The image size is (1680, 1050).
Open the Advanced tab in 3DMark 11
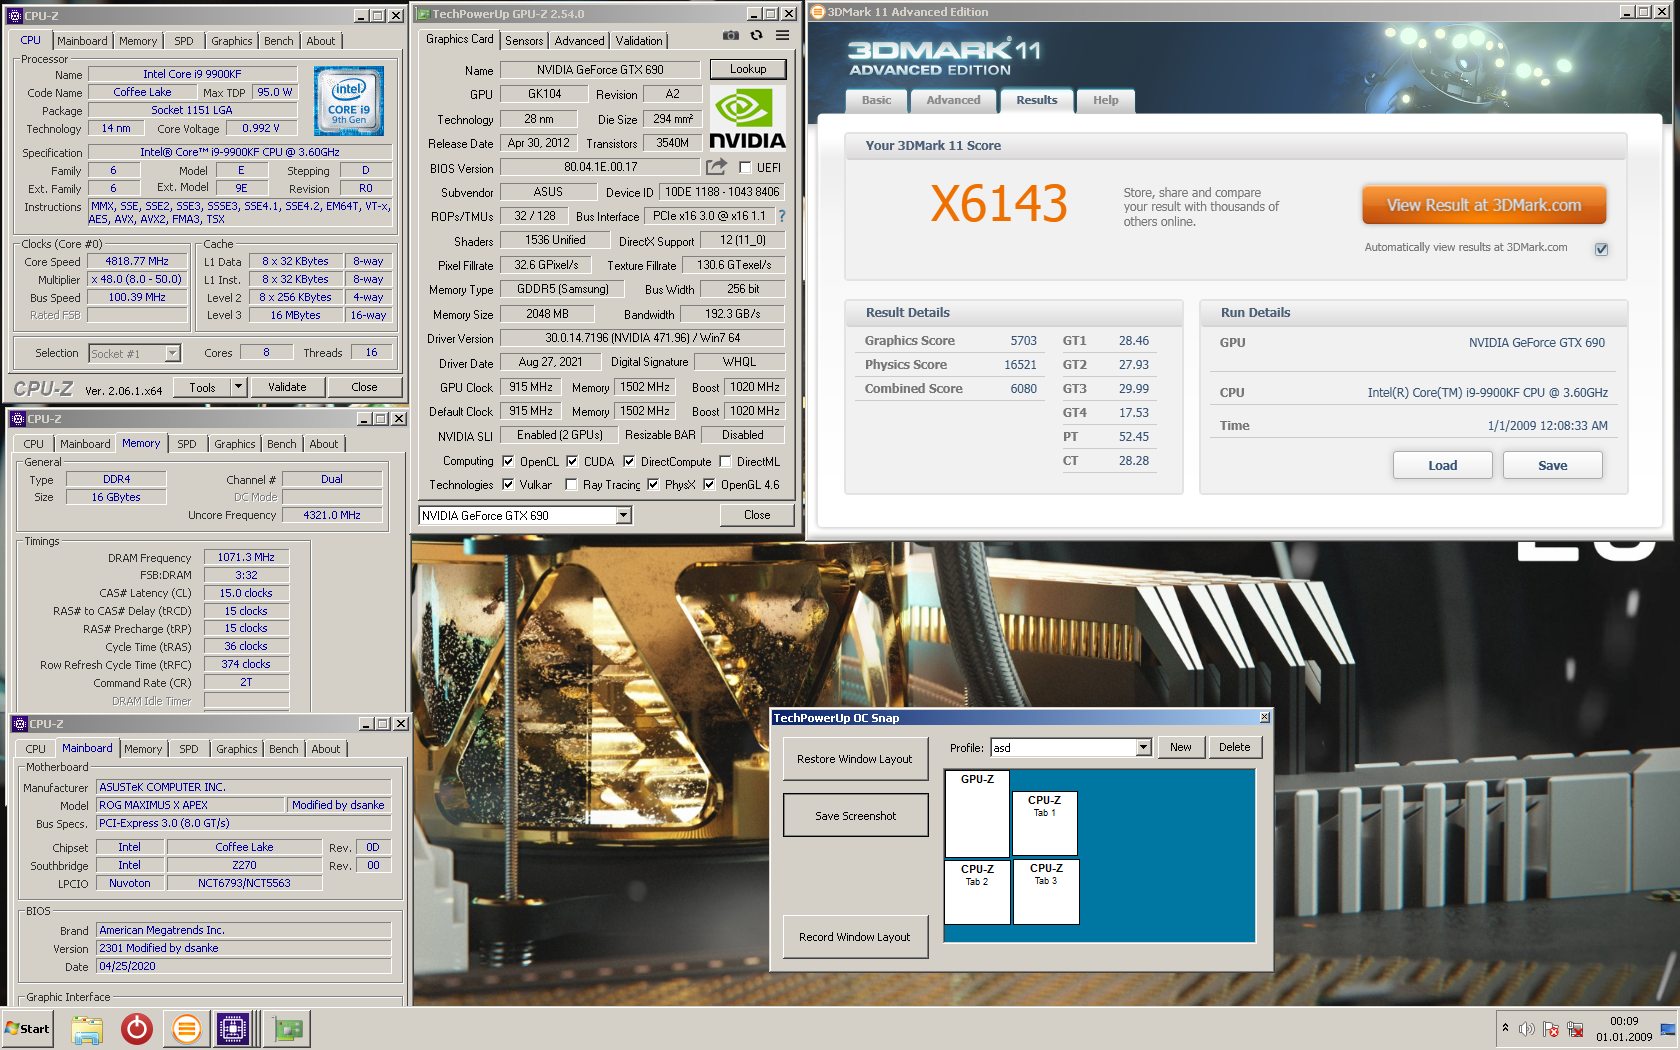pos(953,100)
